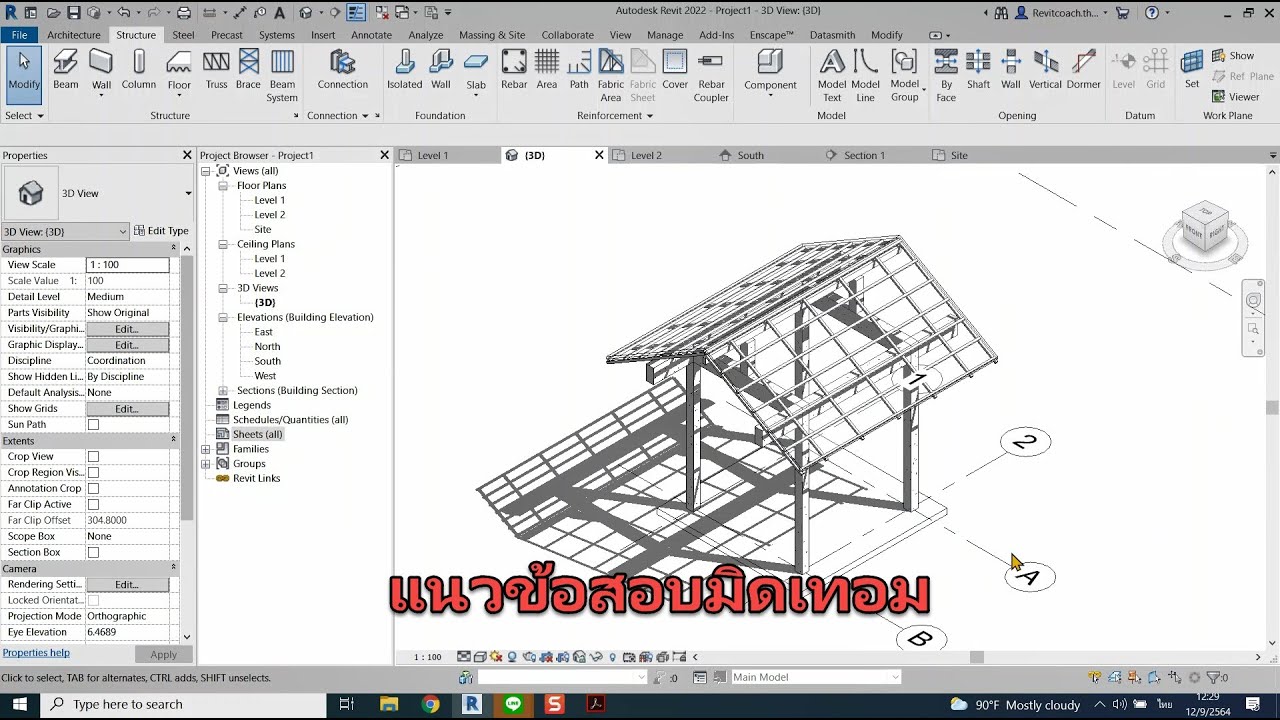The height and width of the screenshot is (720, 1280).
Task: Open the Component tool
Action: coord(770,71)
